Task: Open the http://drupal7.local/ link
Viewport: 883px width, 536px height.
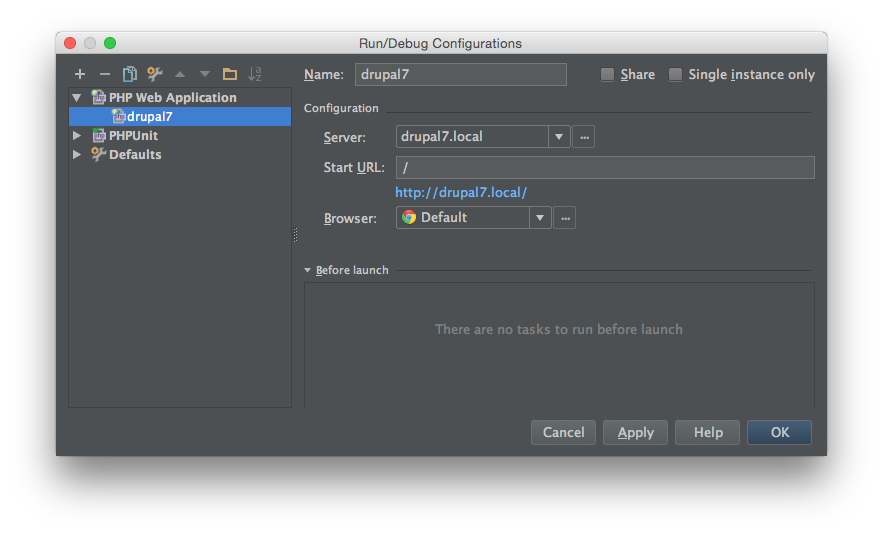Action: (x=461, y=193)
